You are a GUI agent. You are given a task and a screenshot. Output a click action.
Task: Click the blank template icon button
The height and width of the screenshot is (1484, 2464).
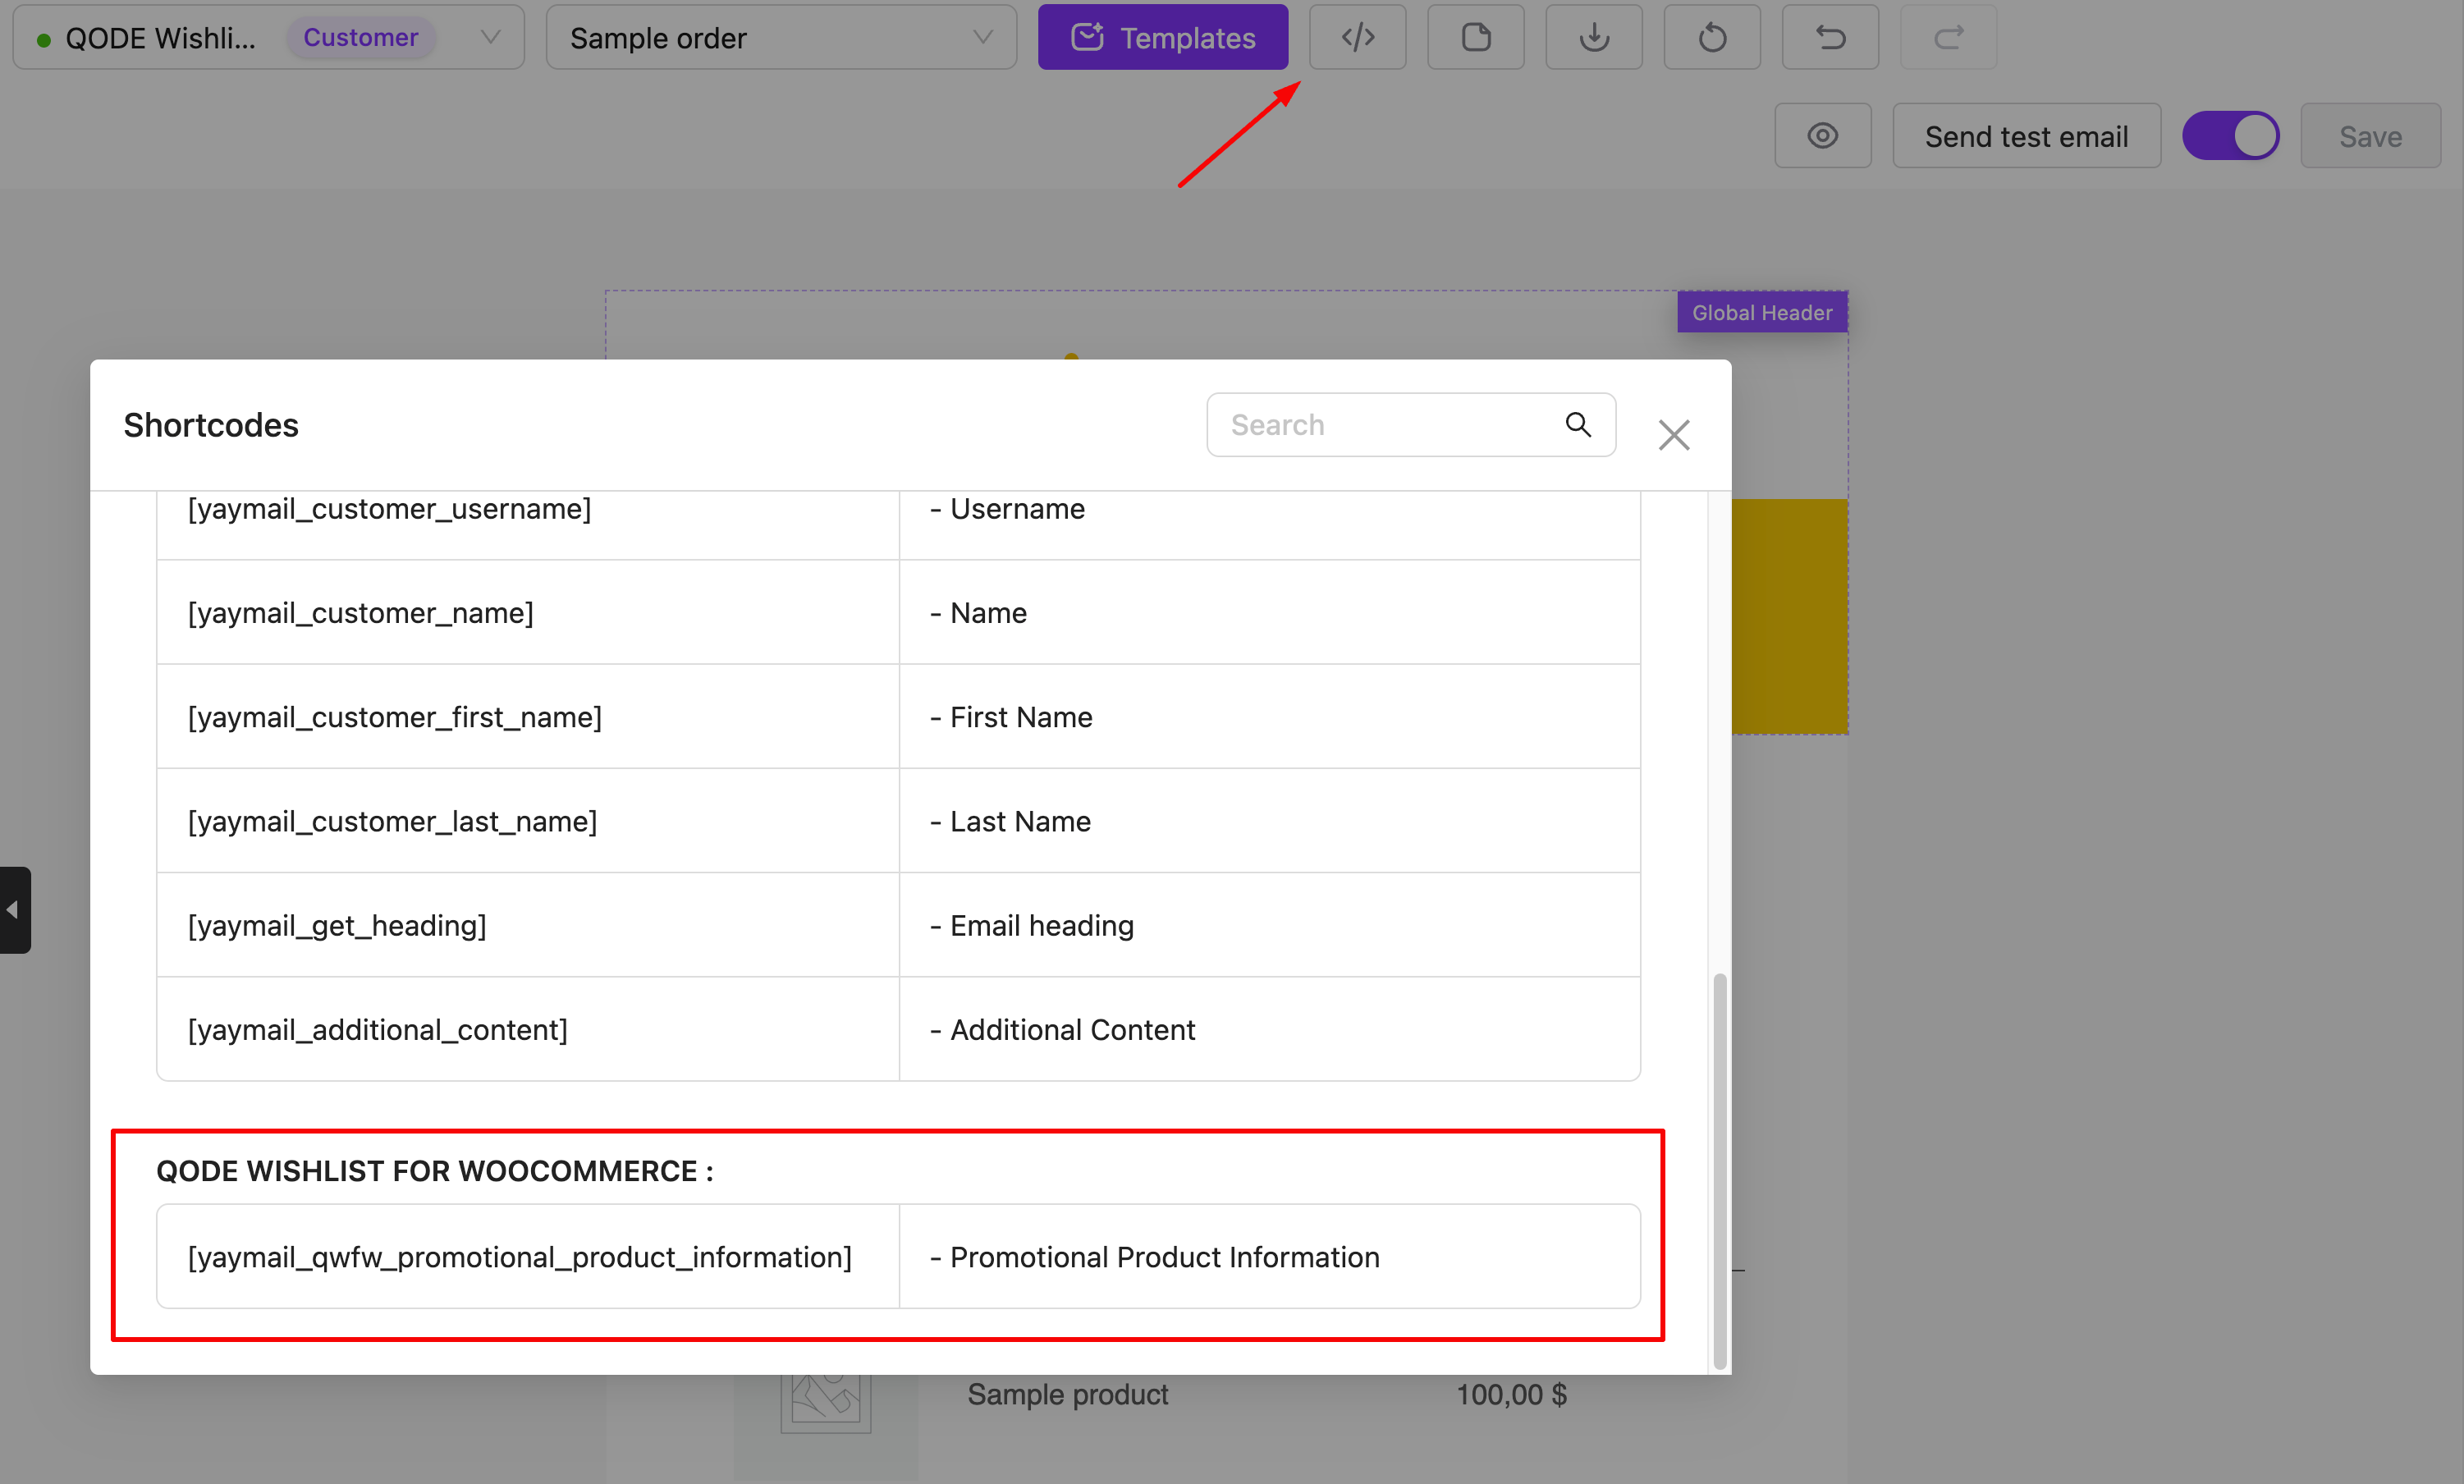pos(1475,37)
